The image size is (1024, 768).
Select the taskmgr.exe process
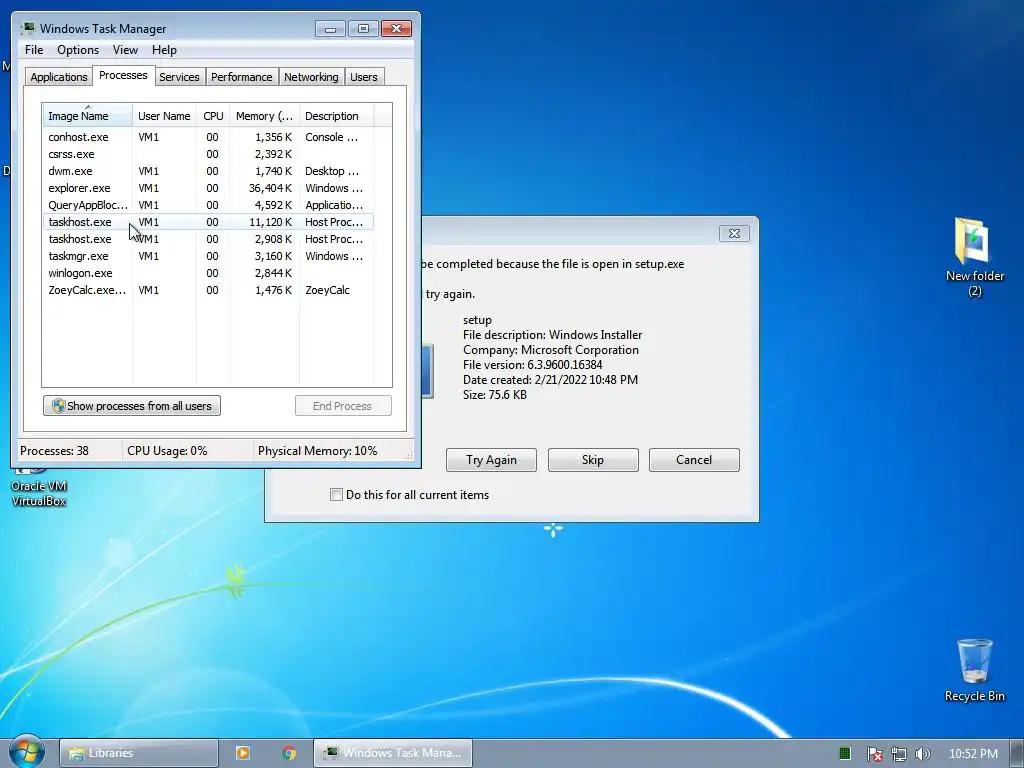[208, 256]
